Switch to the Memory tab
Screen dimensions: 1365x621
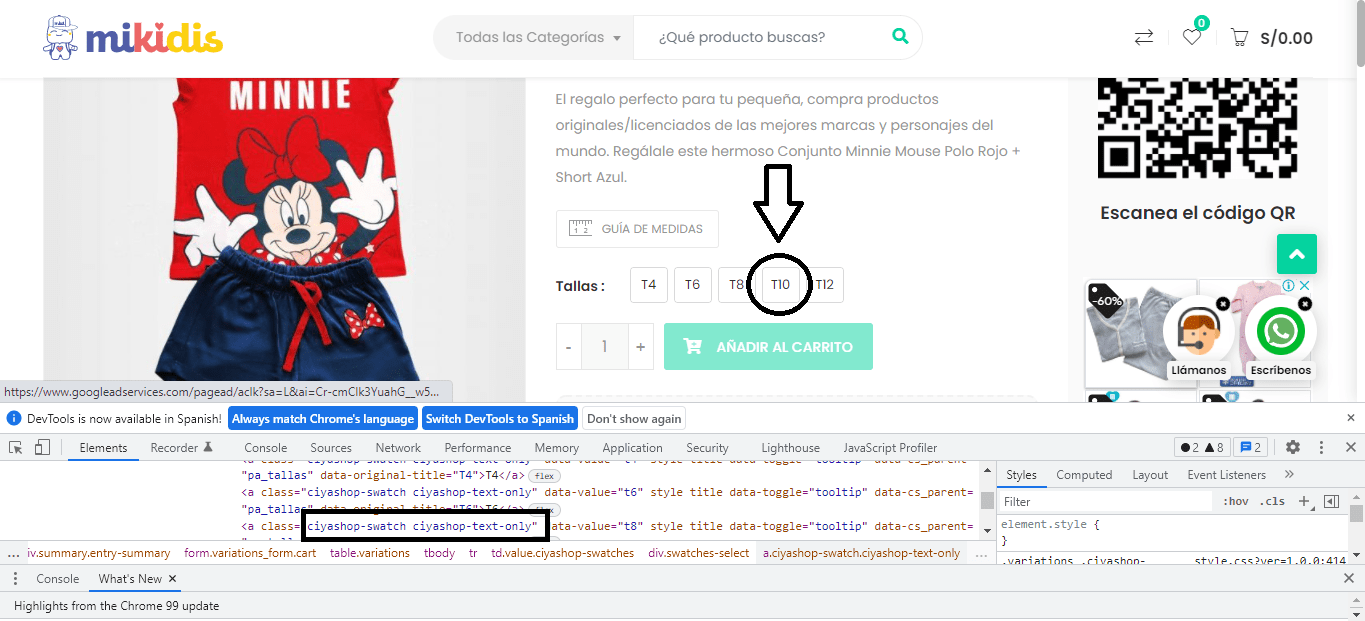556,448
